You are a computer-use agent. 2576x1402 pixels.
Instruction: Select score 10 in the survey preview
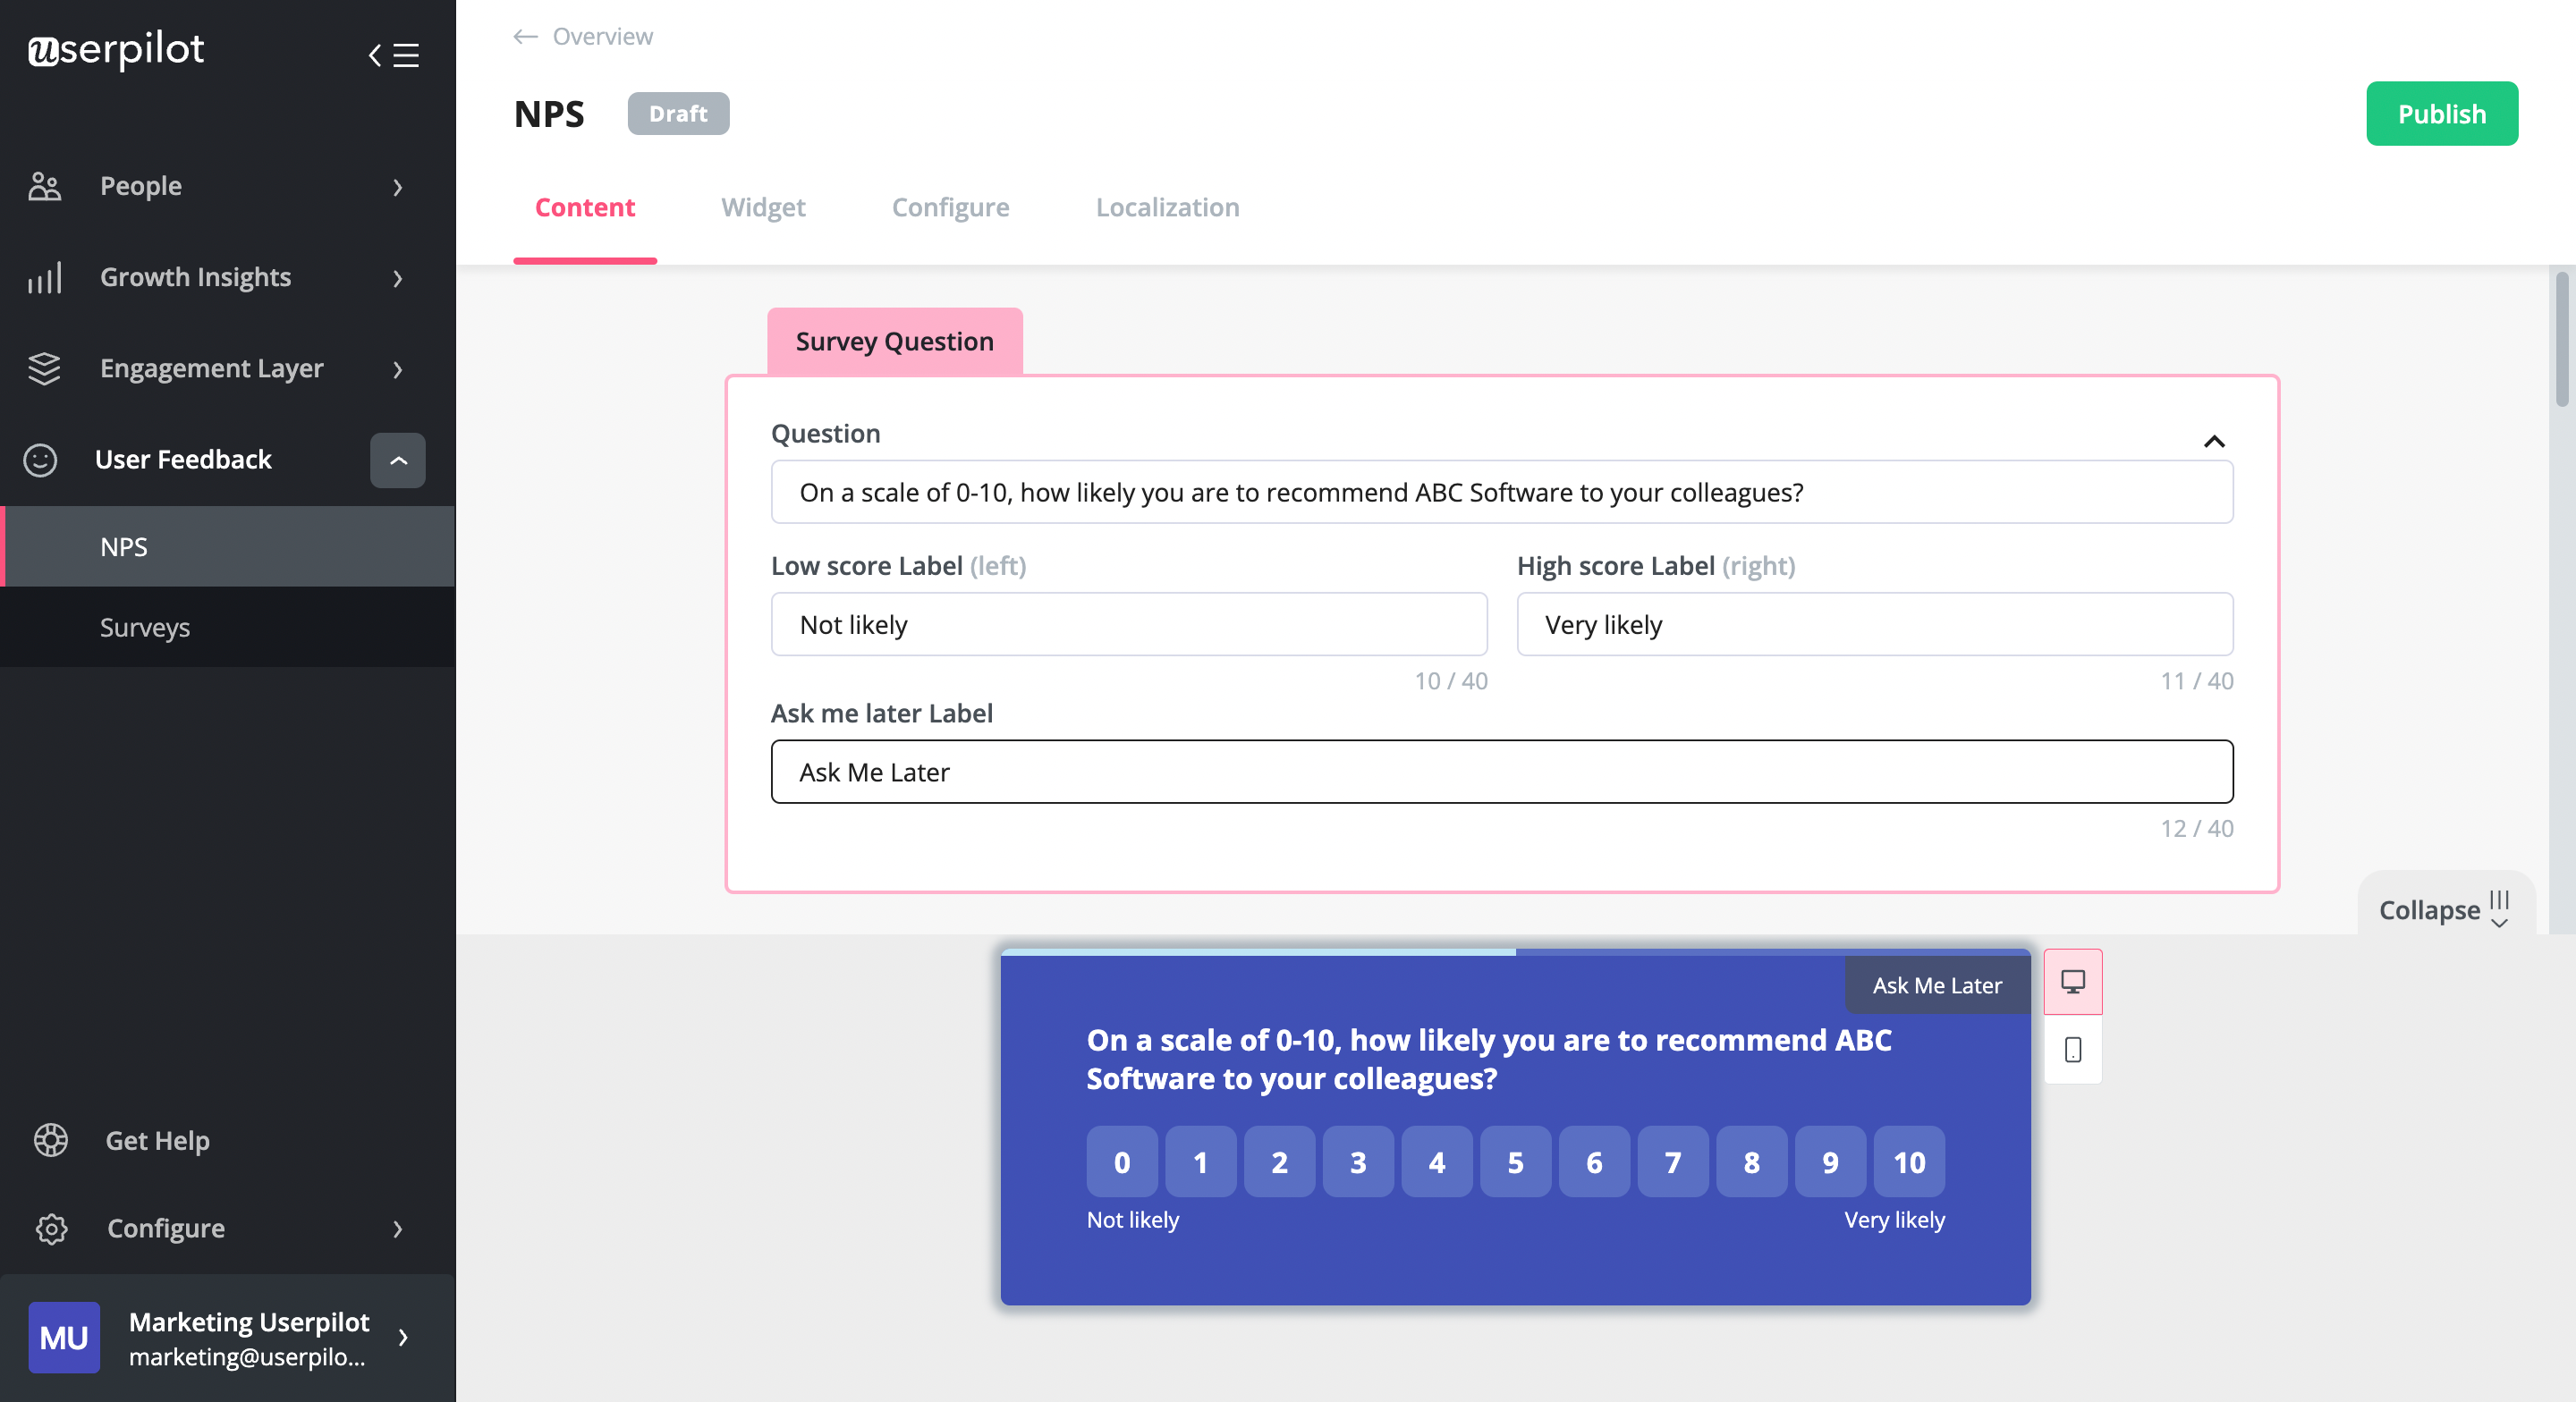[x=1908, y=1161]
